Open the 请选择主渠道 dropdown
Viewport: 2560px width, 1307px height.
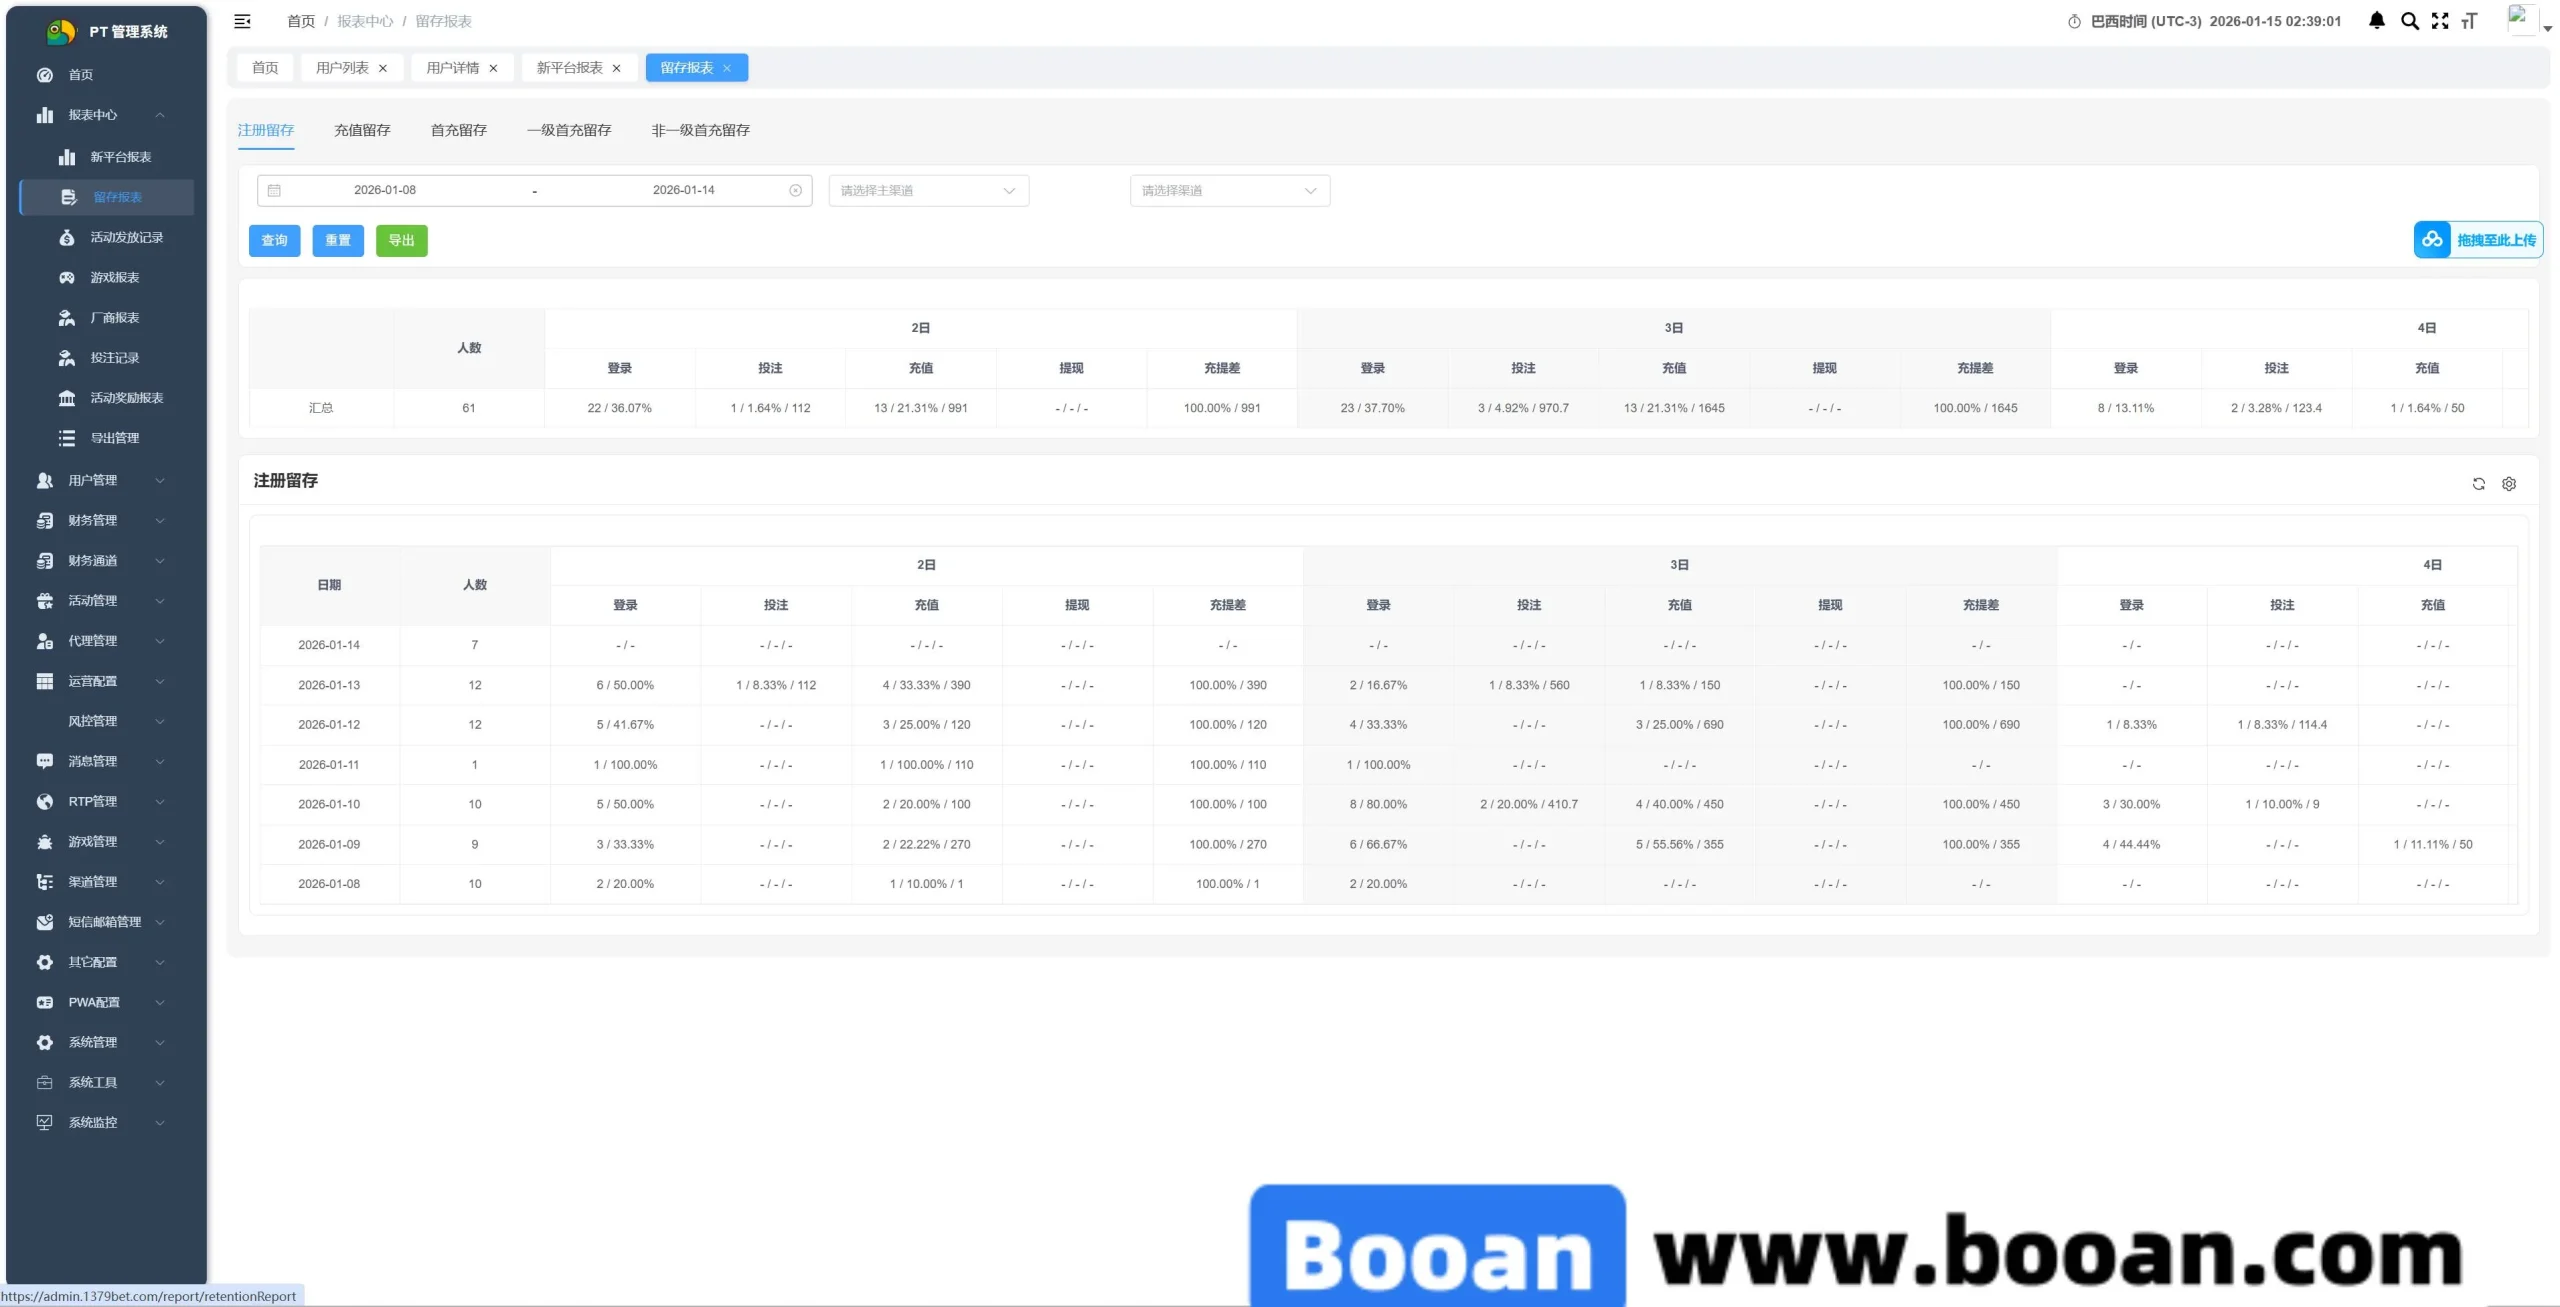point(928,190)
